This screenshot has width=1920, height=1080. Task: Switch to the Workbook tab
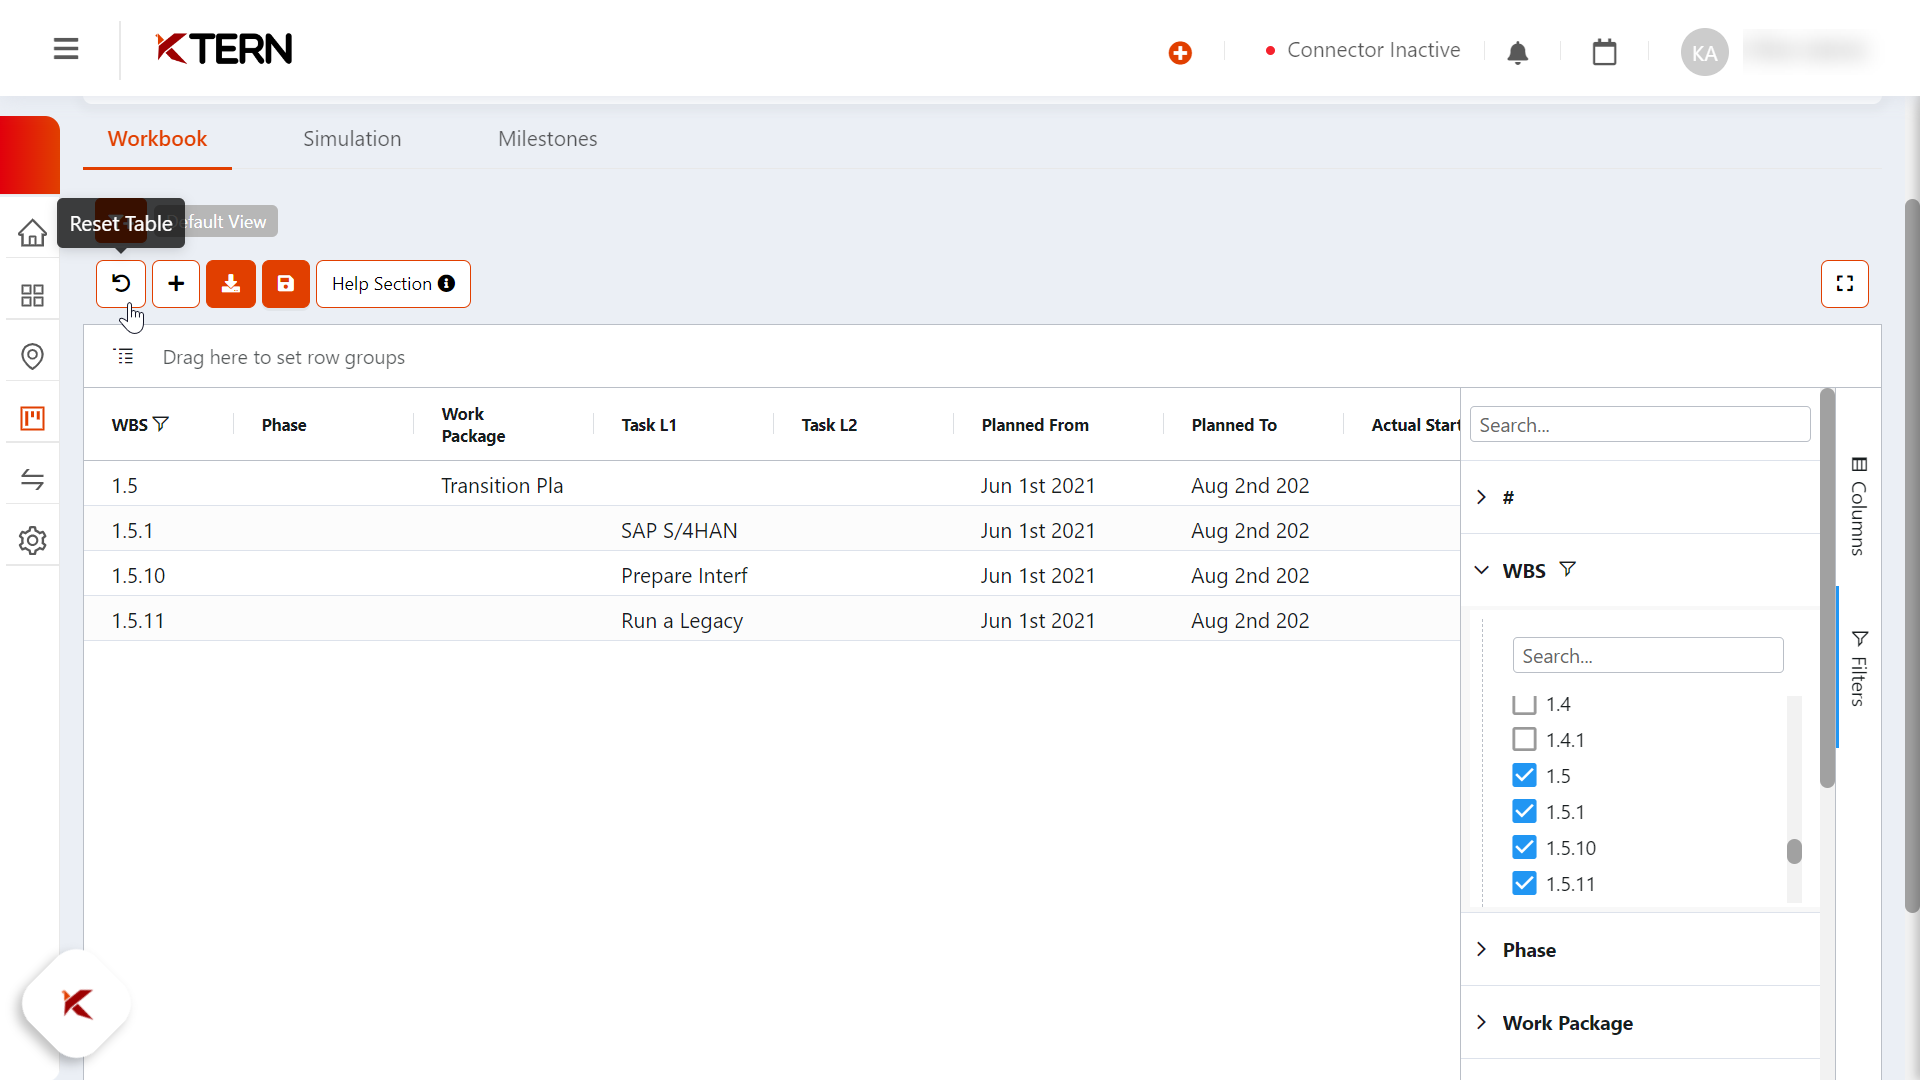(x=157, y=139)
